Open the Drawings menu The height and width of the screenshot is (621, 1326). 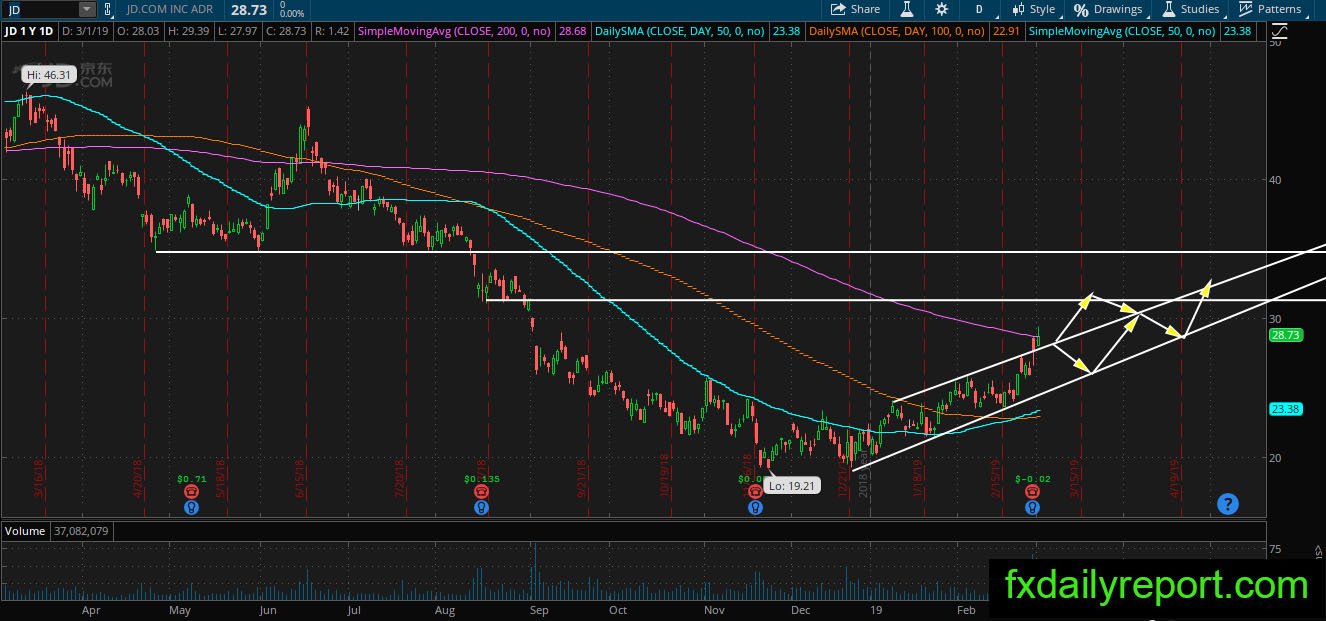(1108, 9)
